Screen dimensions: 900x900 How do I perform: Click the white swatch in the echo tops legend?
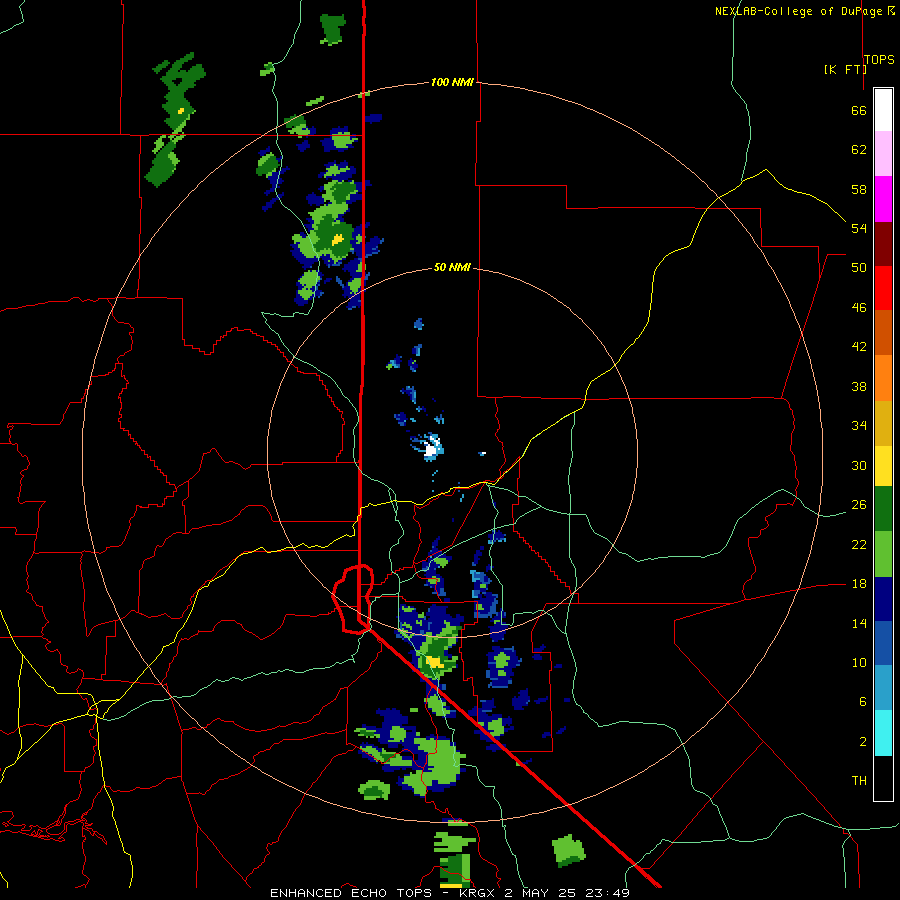click(883, 110)
